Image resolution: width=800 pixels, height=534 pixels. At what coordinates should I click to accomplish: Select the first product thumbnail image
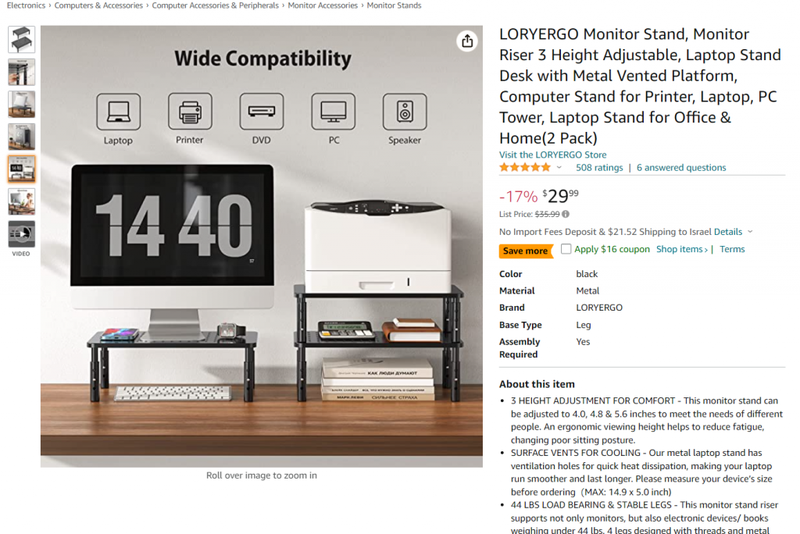(21, 39)
